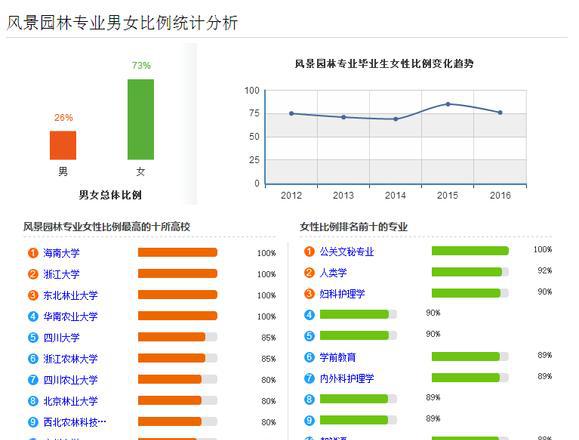Click rank 7 badge beside 四川农业大学
The width and height of the screenshot is (579, 440).
click(x=33, y=379)
